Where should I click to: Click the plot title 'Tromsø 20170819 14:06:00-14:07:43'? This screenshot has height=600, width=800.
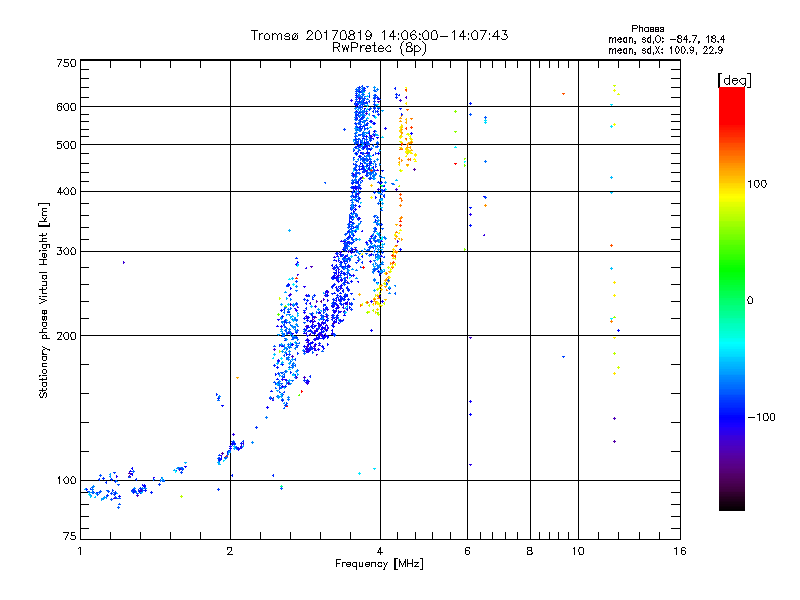click(x=379, y=35)
